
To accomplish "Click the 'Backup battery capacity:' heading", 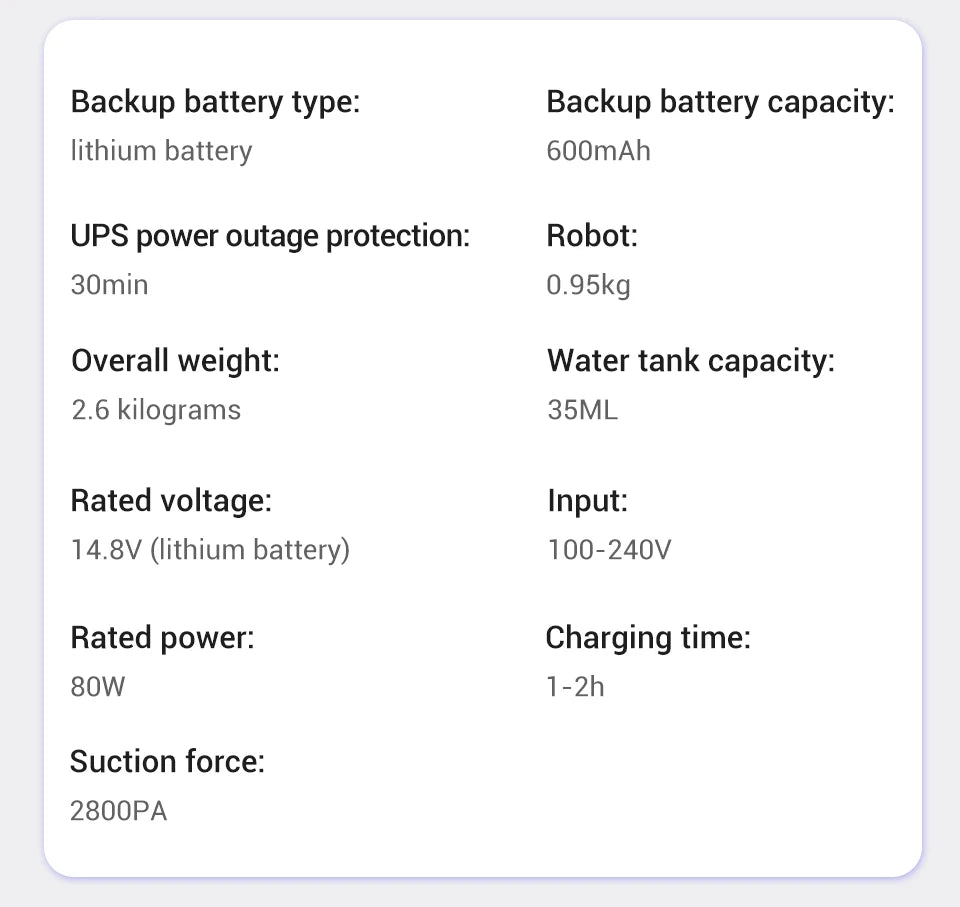I will coord(720,102).
